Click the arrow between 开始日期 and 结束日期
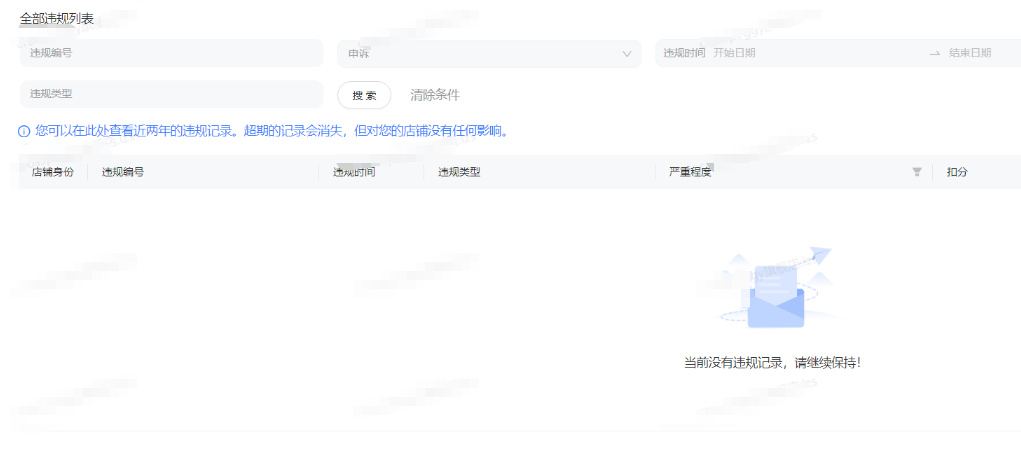 pos(934,53)
